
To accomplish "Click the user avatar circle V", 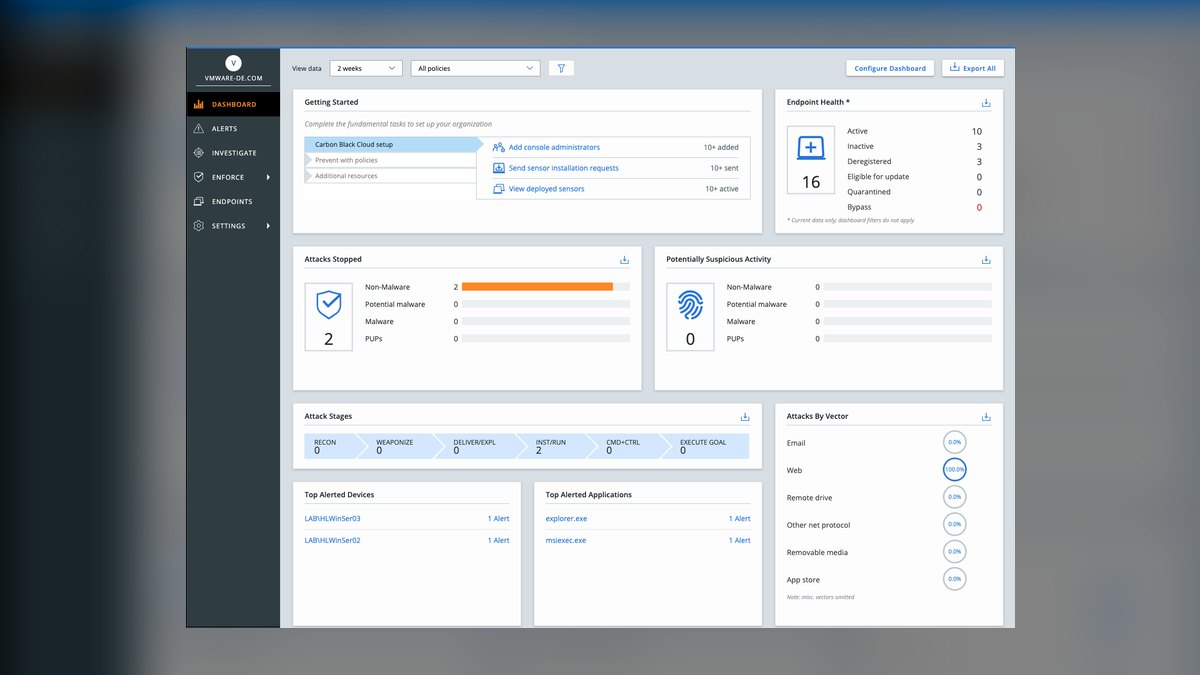I will point(234,63).
